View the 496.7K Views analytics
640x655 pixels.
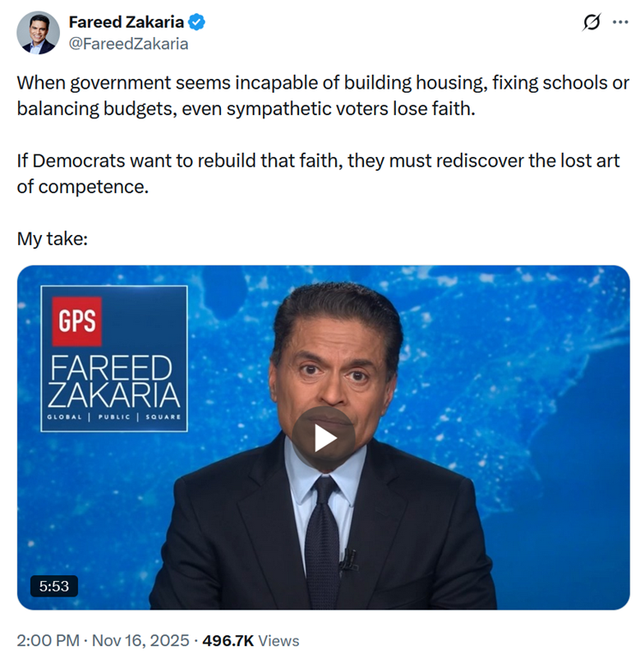(253, 640)
